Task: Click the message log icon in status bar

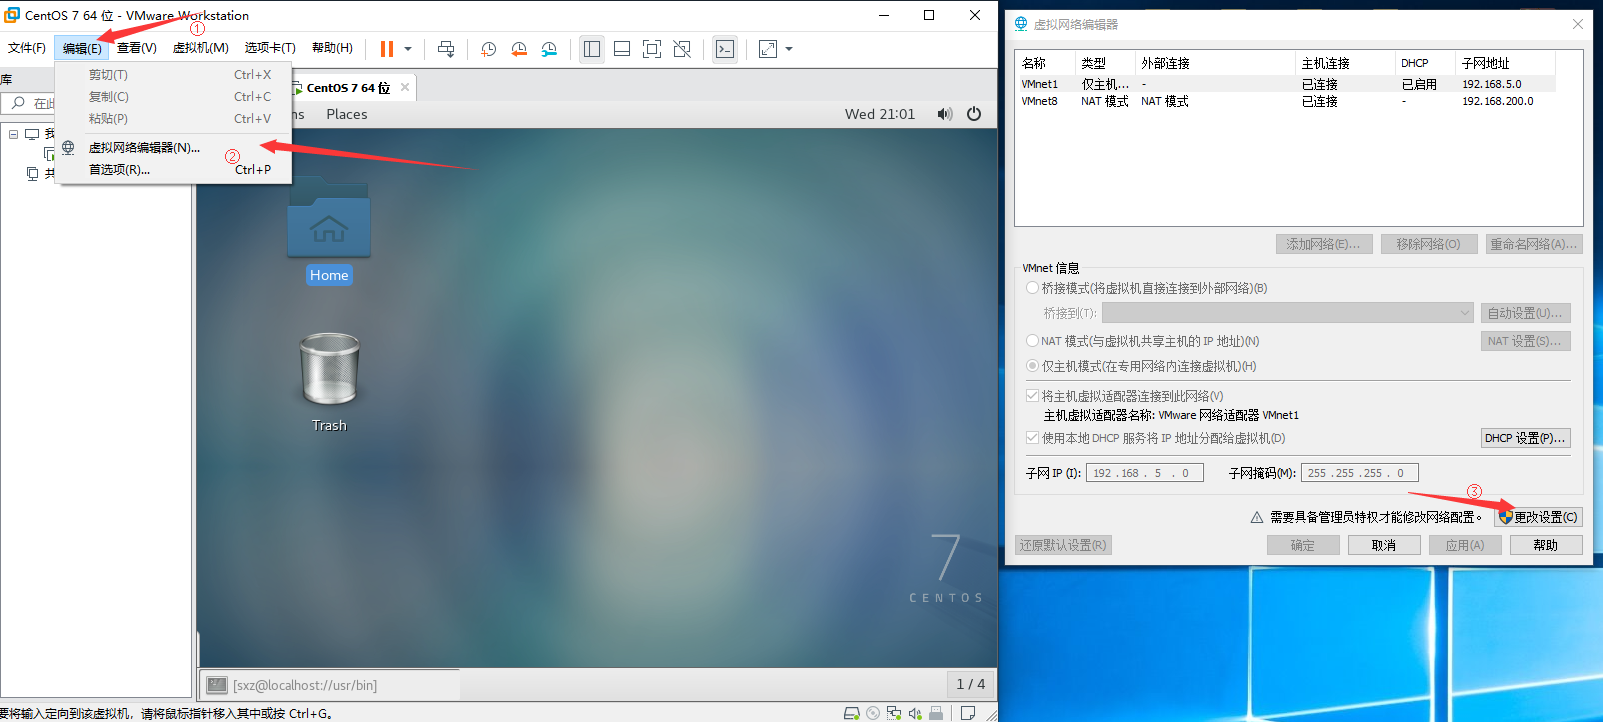Action: pyautogui.click(x=968, y=713)
